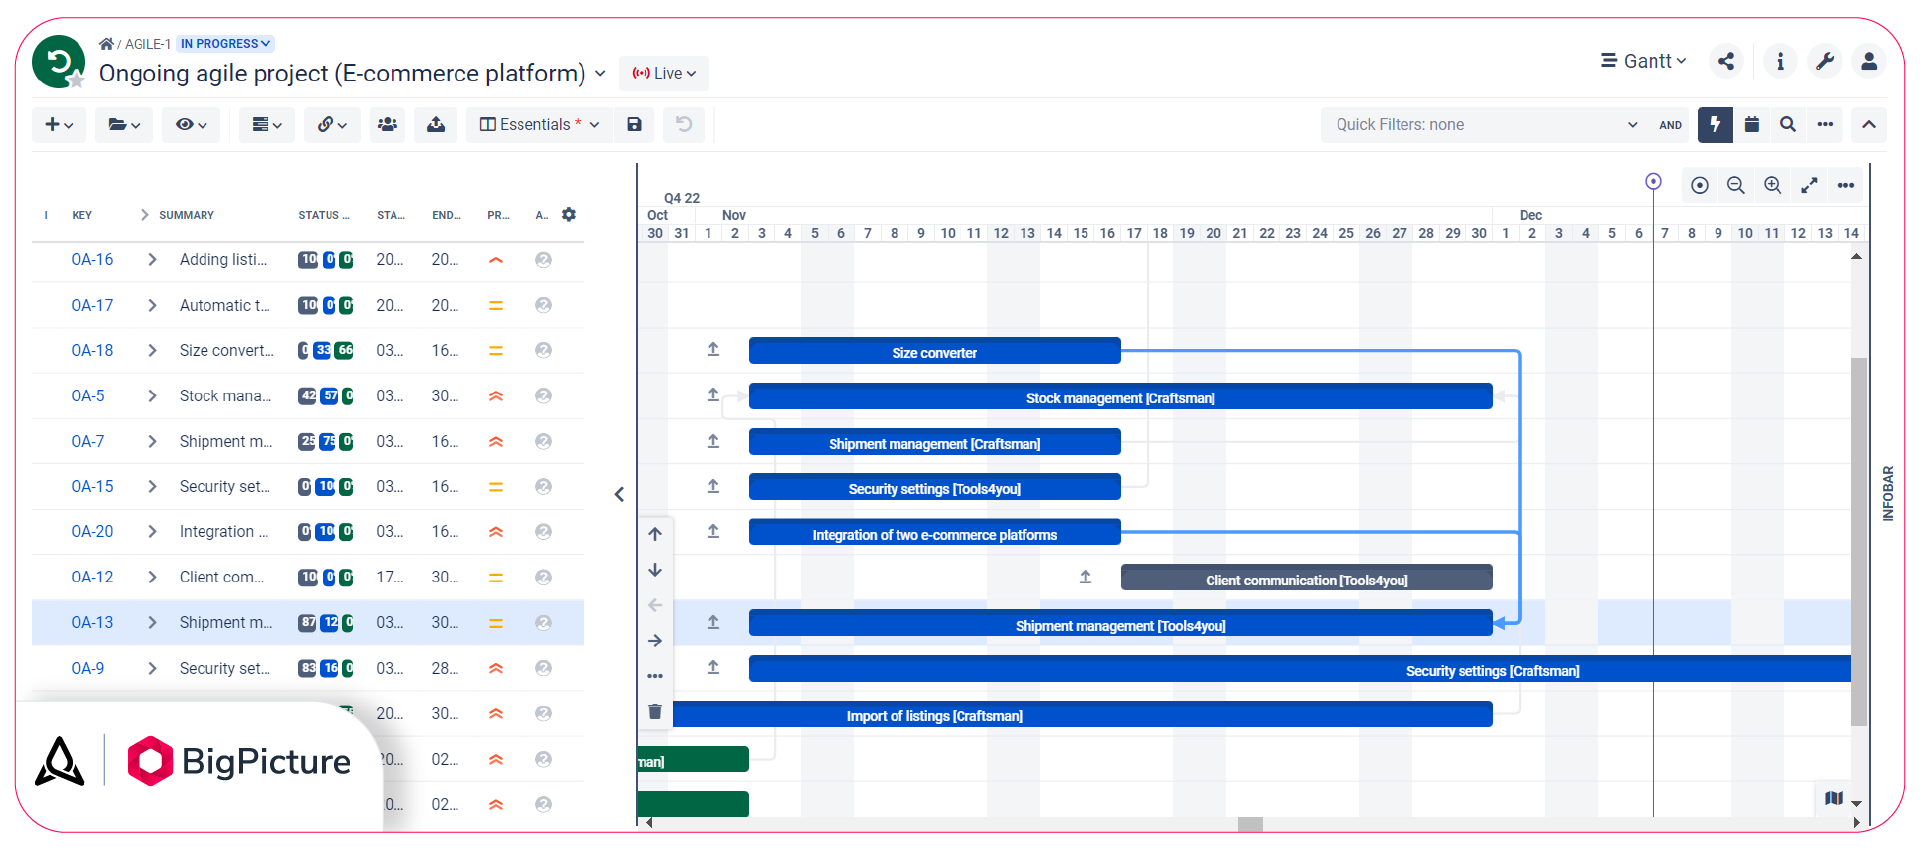This screenshot has width=1920, height=850.
Task: Toggle the Live mode switch
Action: pos(664,74)
